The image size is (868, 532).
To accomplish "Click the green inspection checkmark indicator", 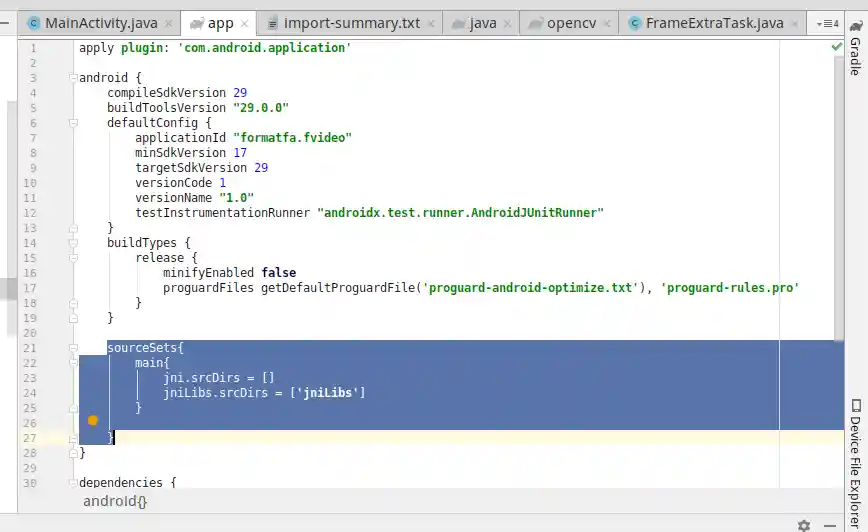I will [x=837, y=47].
